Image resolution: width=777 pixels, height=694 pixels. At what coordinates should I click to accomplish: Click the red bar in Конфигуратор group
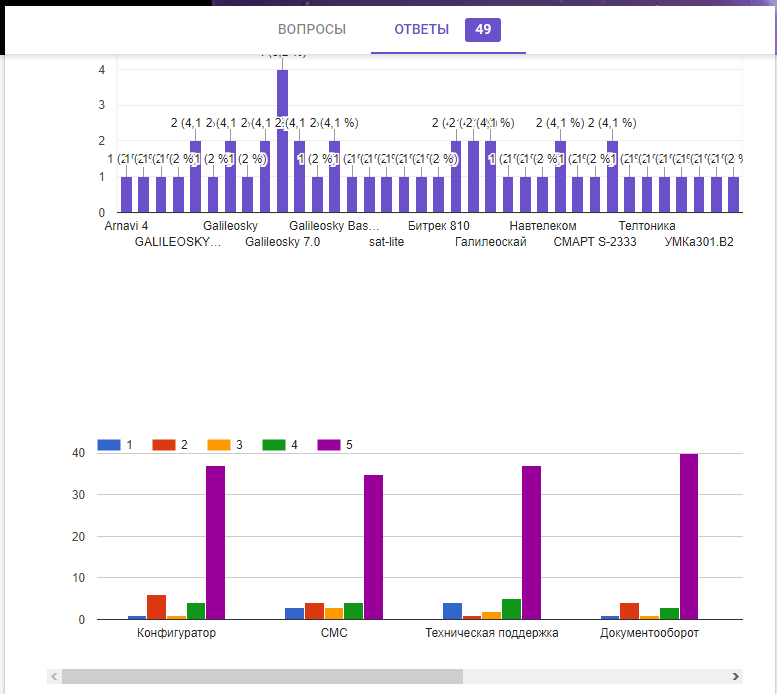click(156, 607)
